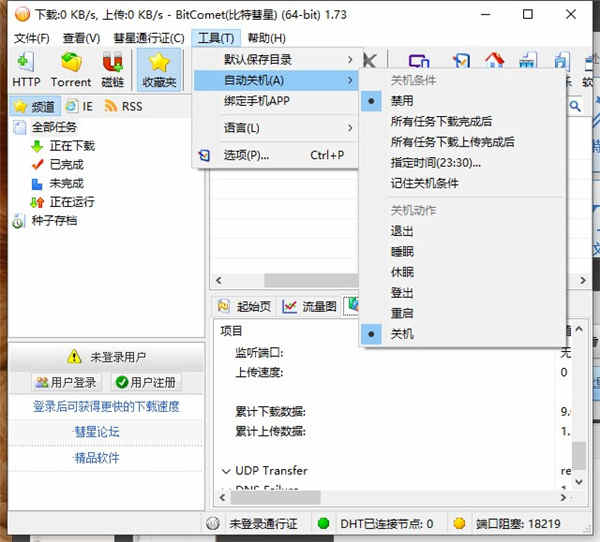This screenshot has height=542, width=600.
Task: Click 绑定手机APP menu entry
Action: point(276,101)
